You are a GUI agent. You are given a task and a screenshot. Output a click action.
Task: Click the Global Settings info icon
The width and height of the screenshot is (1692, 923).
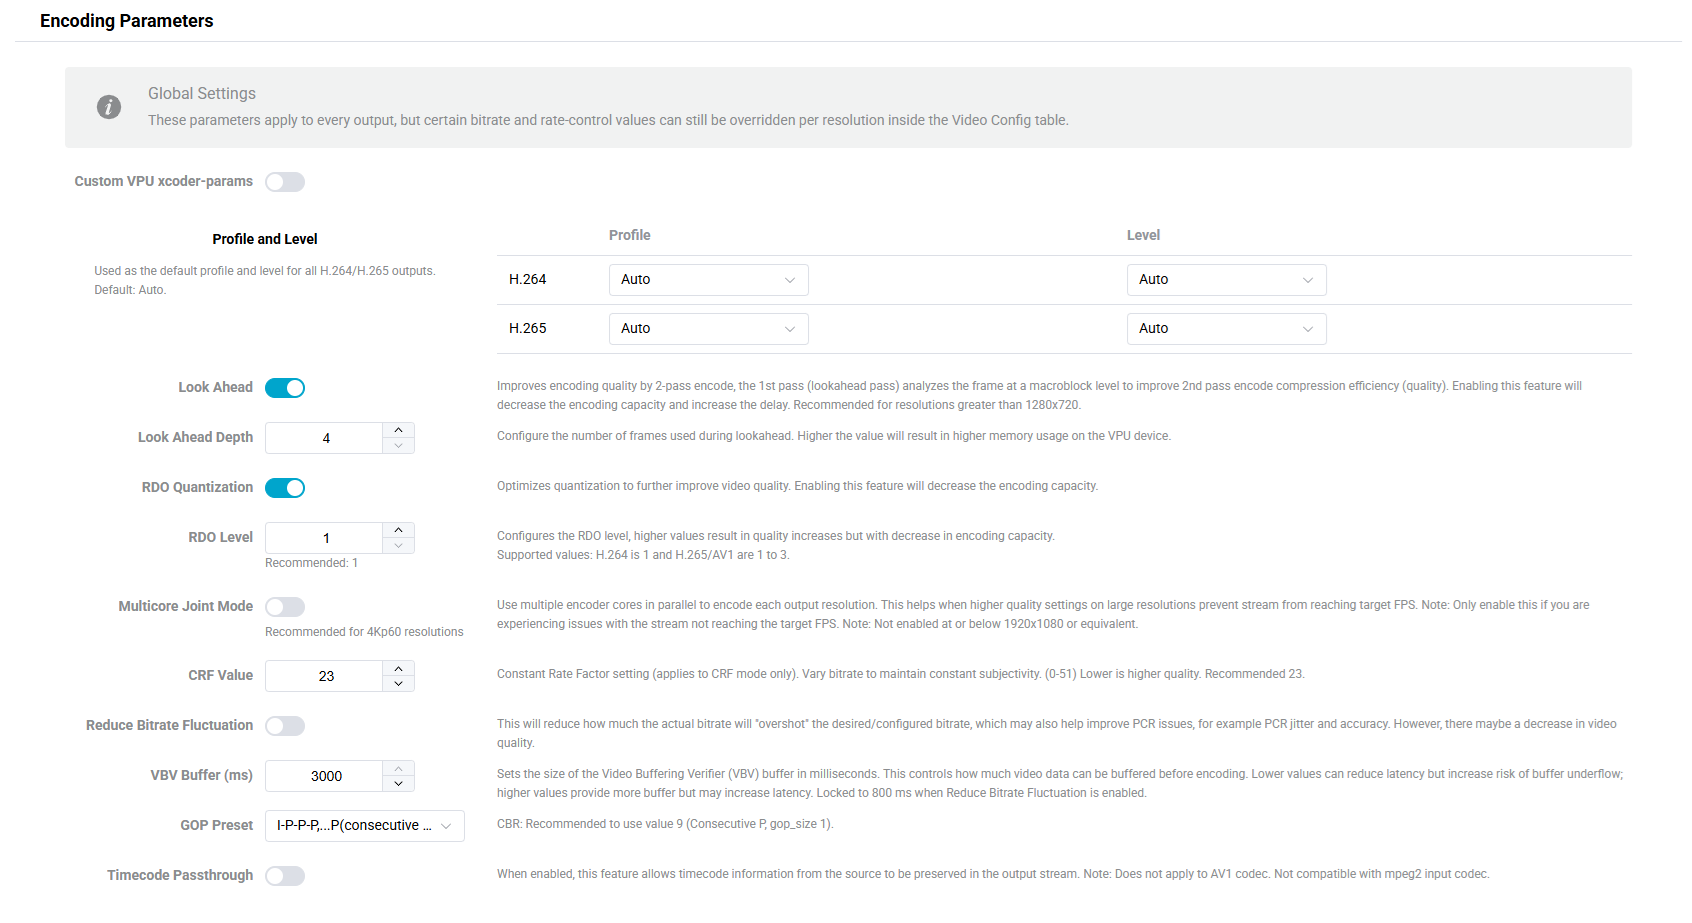(x=109, y=107)
